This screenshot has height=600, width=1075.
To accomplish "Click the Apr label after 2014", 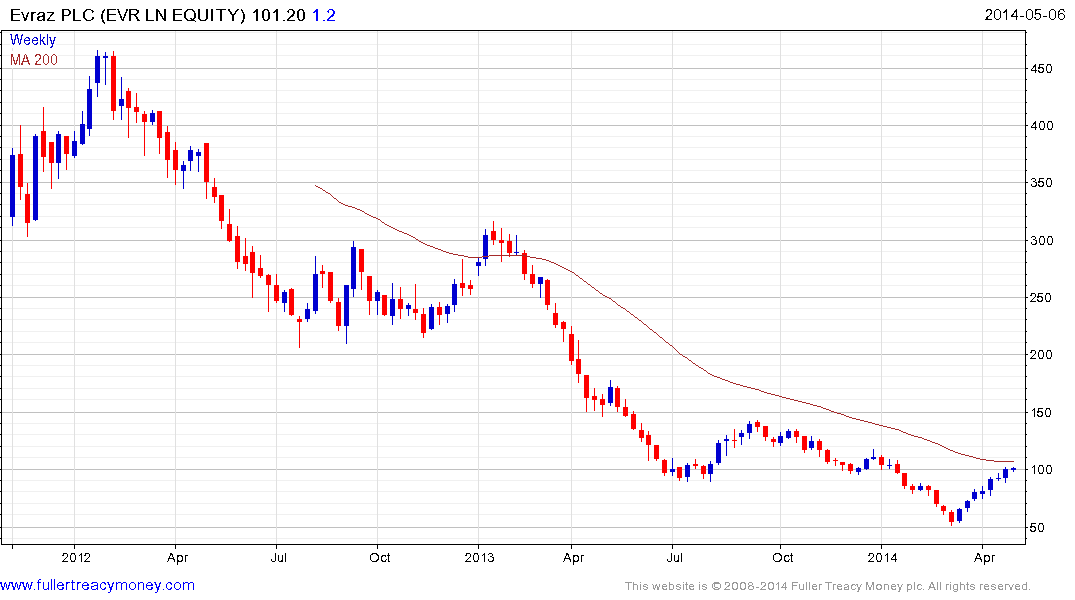I will (984, 558).
